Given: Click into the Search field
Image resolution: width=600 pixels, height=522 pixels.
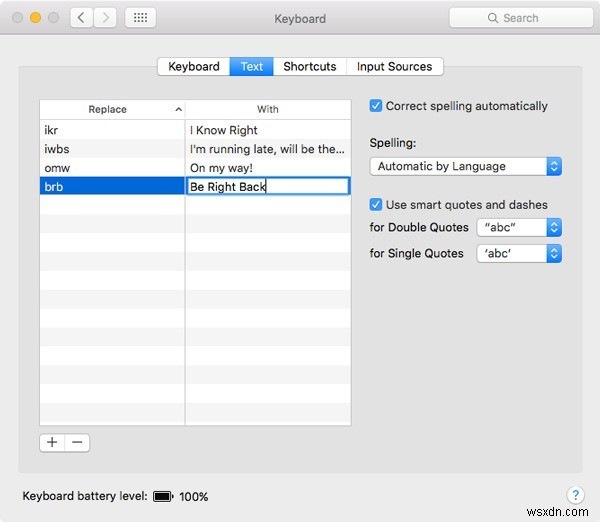Looking at the screenshot, I should (521, 18).
